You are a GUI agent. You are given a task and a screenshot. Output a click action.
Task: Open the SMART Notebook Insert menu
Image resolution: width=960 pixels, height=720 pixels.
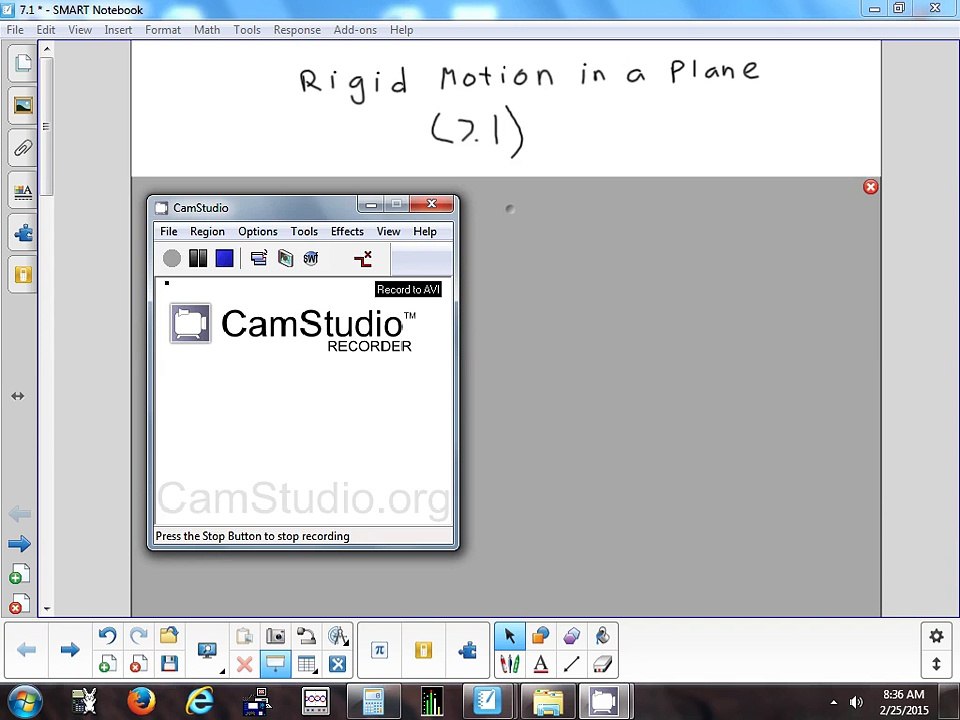click(118, 30)
